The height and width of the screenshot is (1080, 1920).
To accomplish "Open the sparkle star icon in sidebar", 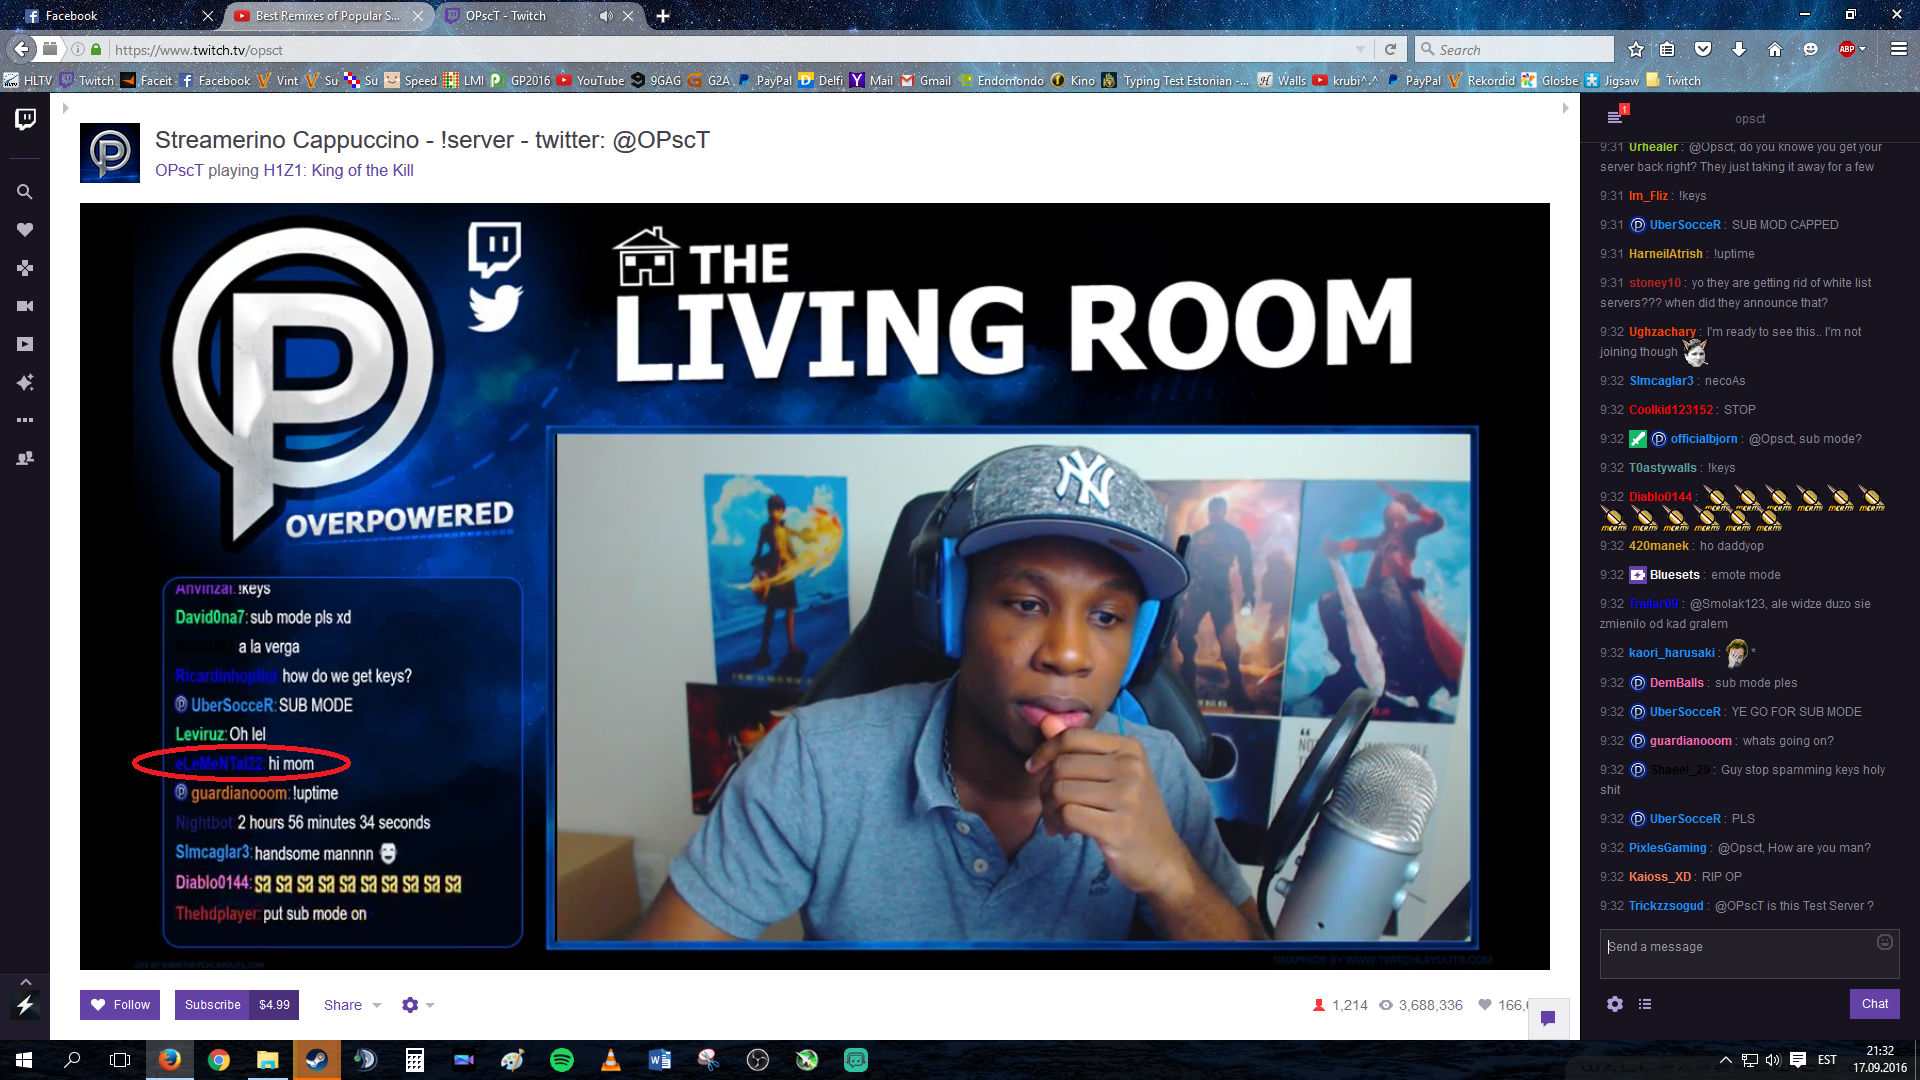I will pos(25,382).
